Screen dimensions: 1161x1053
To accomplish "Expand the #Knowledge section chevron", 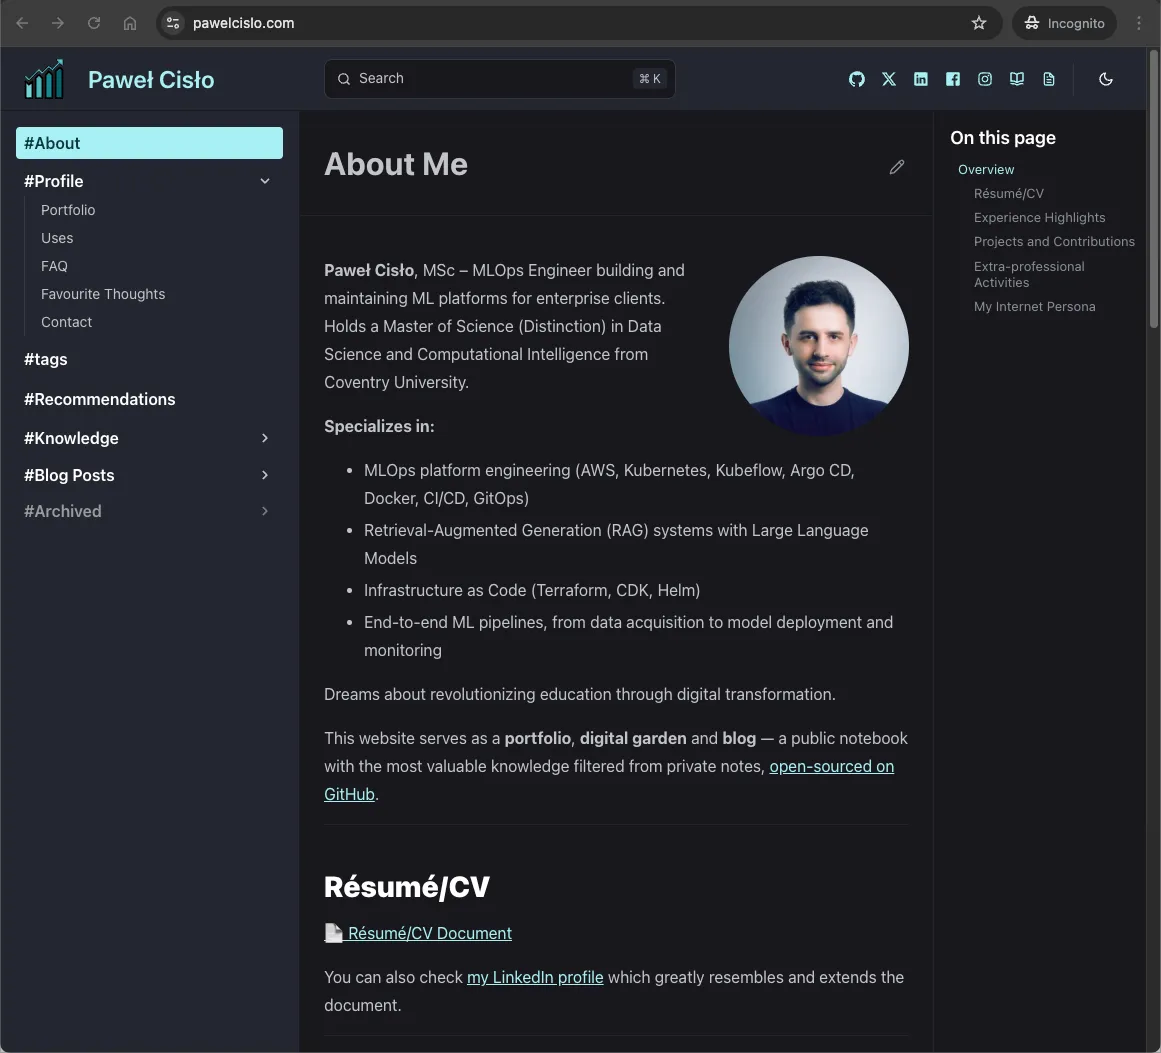I will (265, 438).
